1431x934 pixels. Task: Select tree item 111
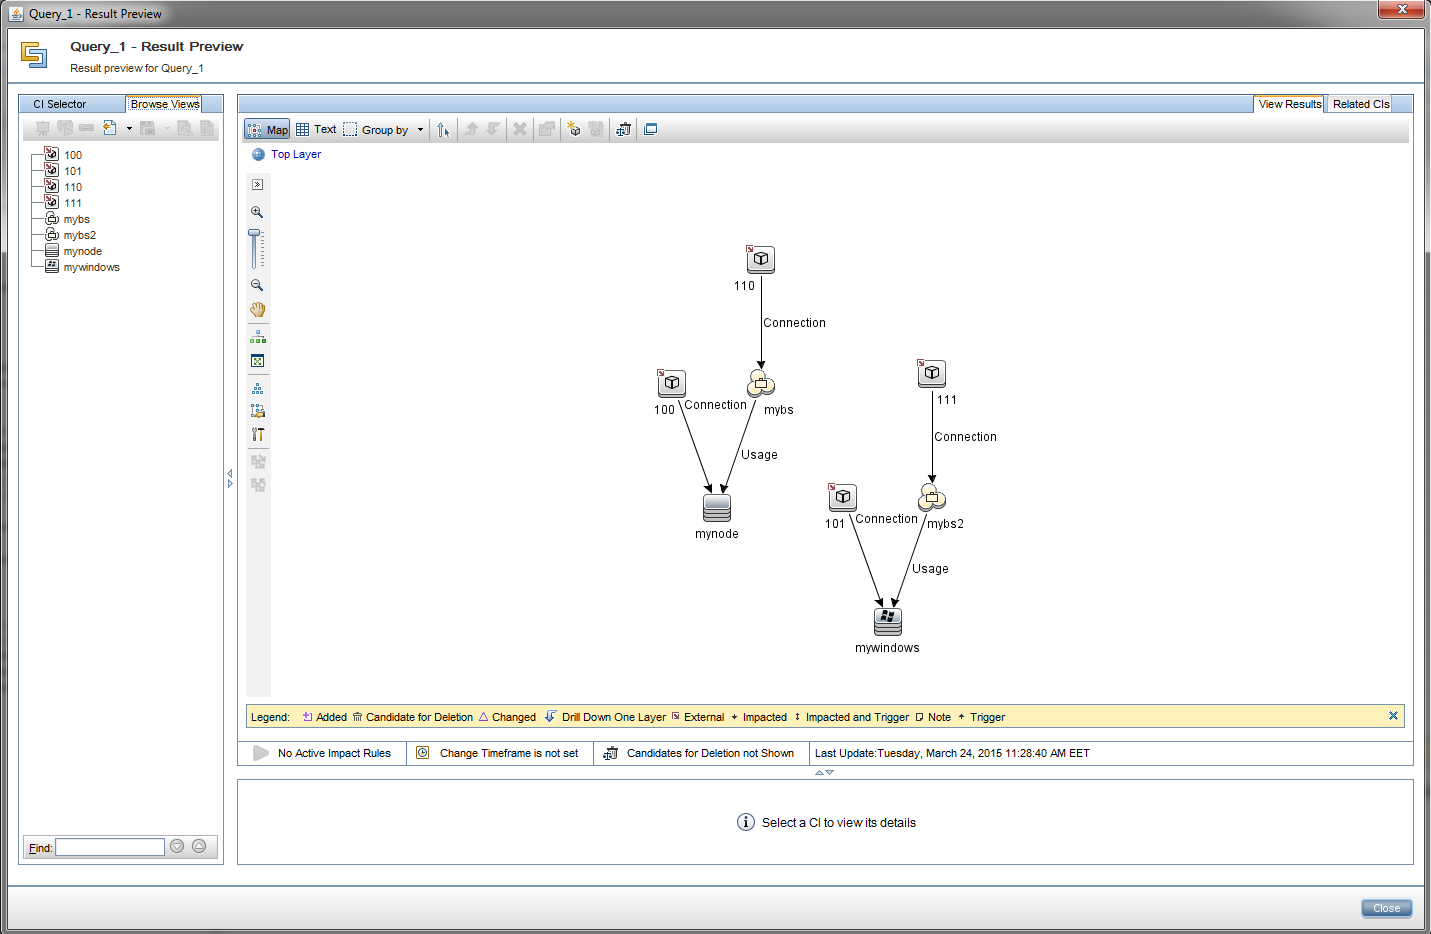(73, 203)
